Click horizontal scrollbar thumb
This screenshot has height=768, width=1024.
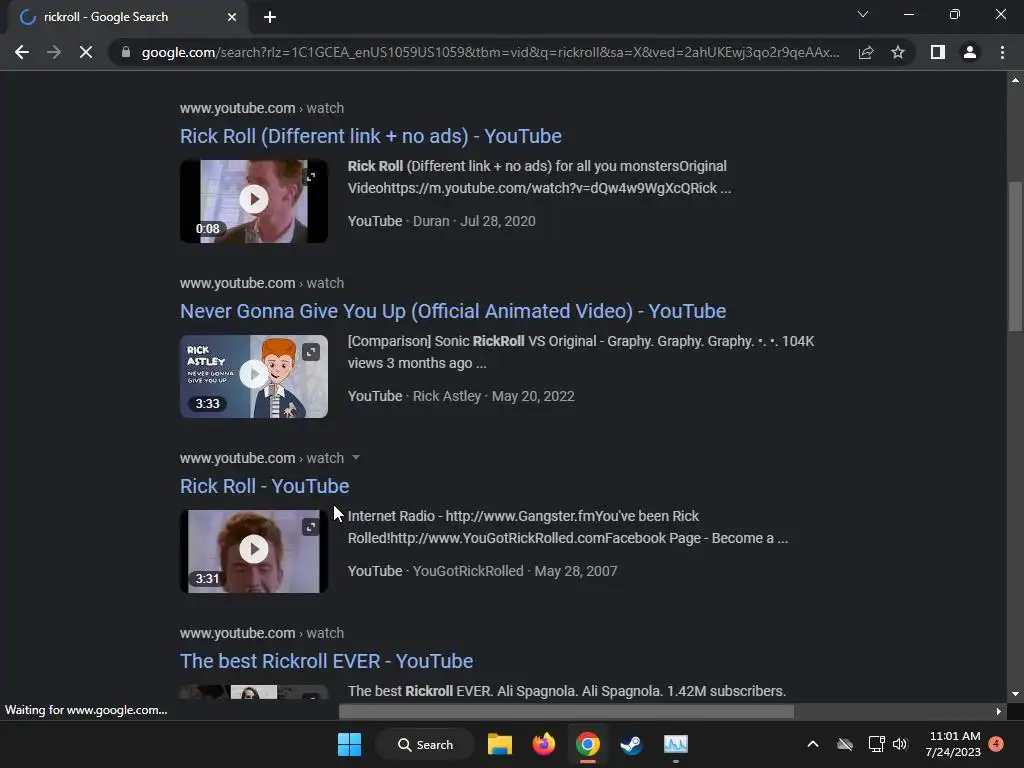coord(566,711)
